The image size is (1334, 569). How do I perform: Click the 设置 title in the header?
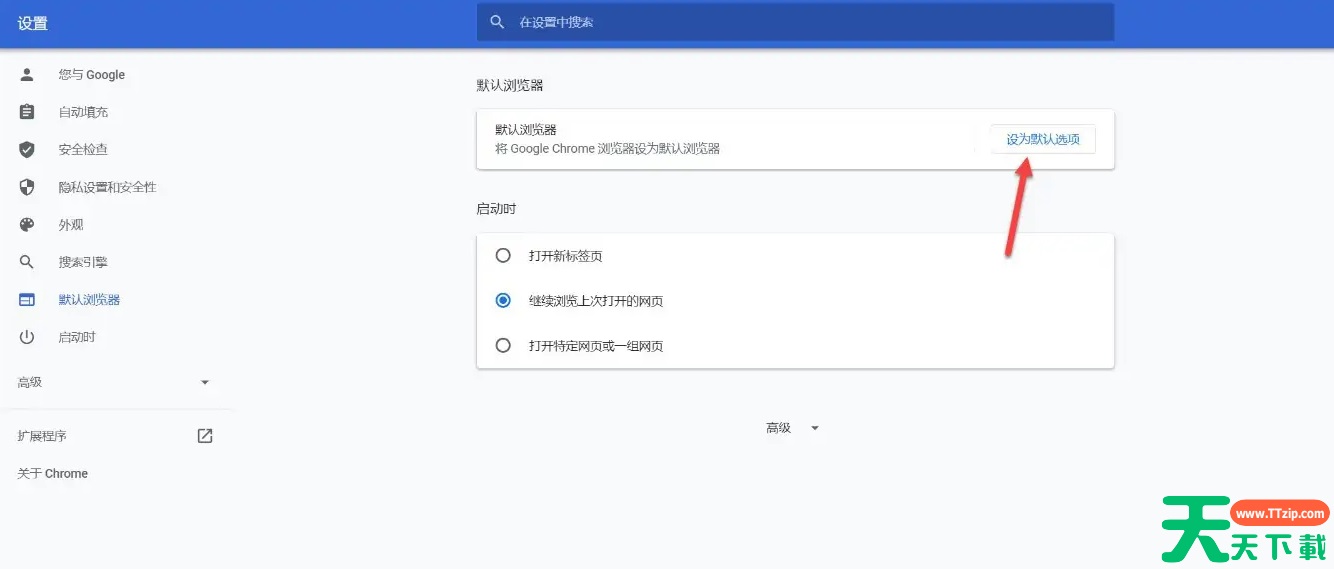33,23
